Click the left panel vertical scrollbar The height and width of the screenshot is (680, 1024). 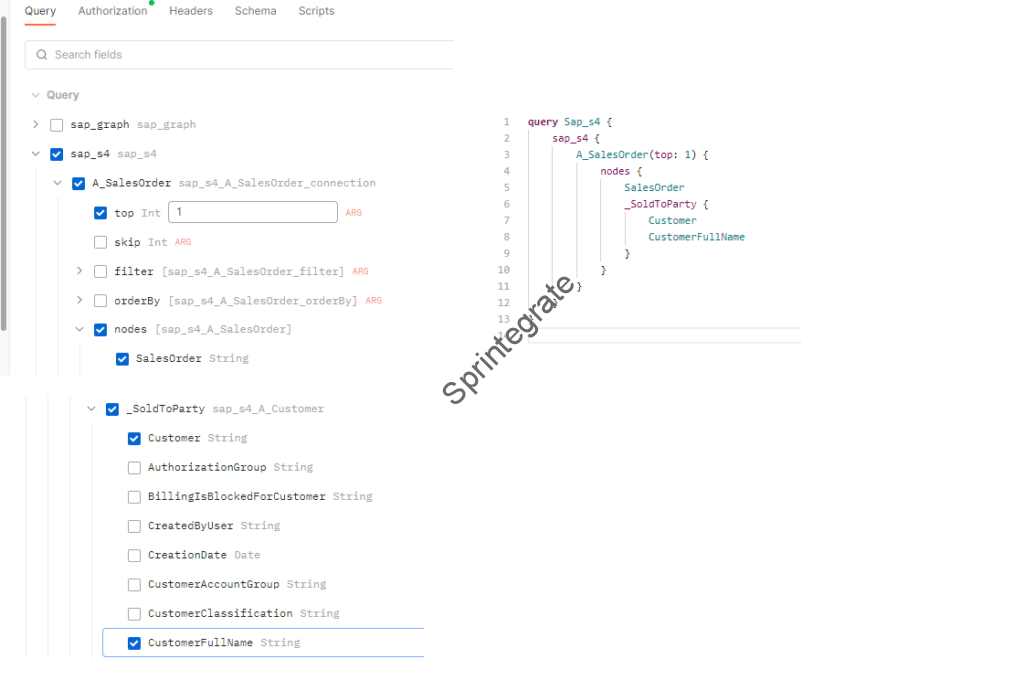pos(4,170)
